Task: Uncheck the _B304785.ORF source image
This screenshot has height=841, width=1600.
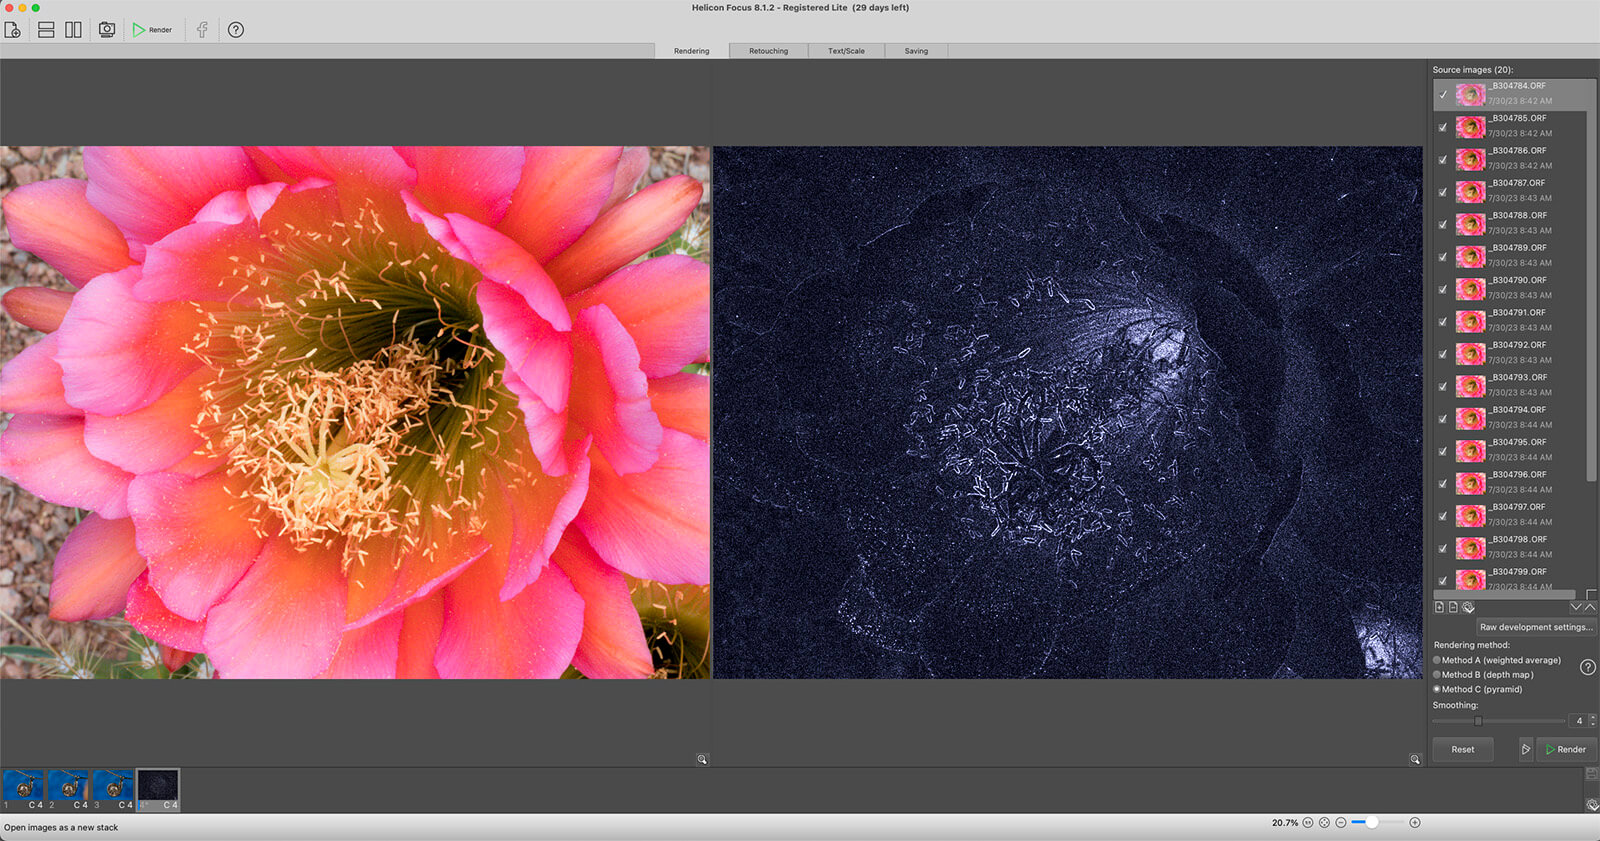Action: [x=1442, y=127]
